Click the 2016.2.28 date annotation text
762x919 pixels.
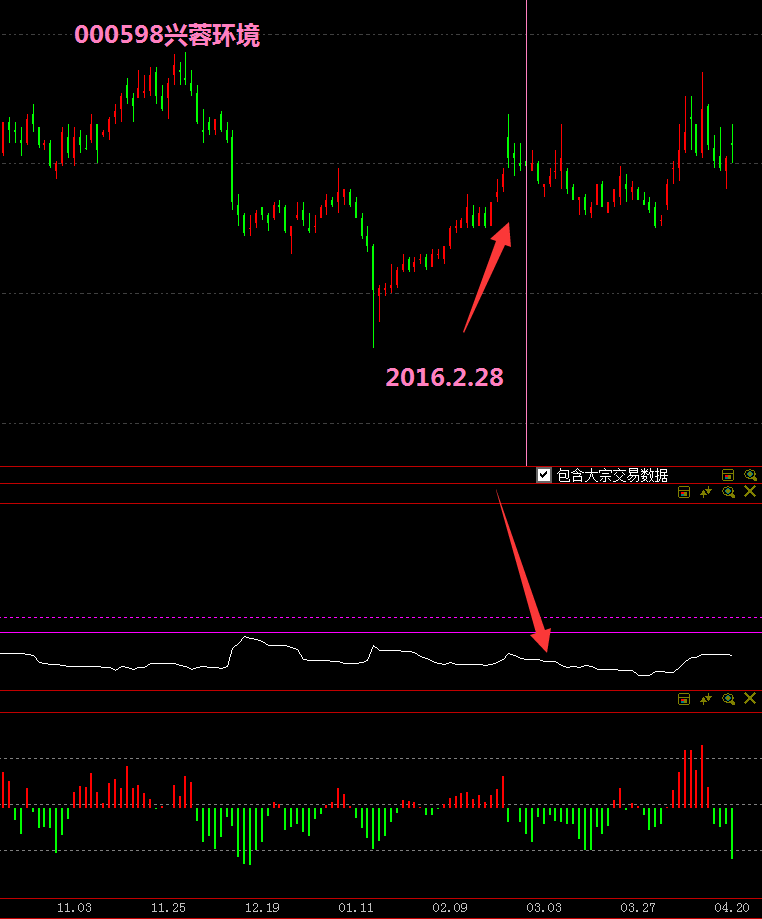tap(444, 377)
